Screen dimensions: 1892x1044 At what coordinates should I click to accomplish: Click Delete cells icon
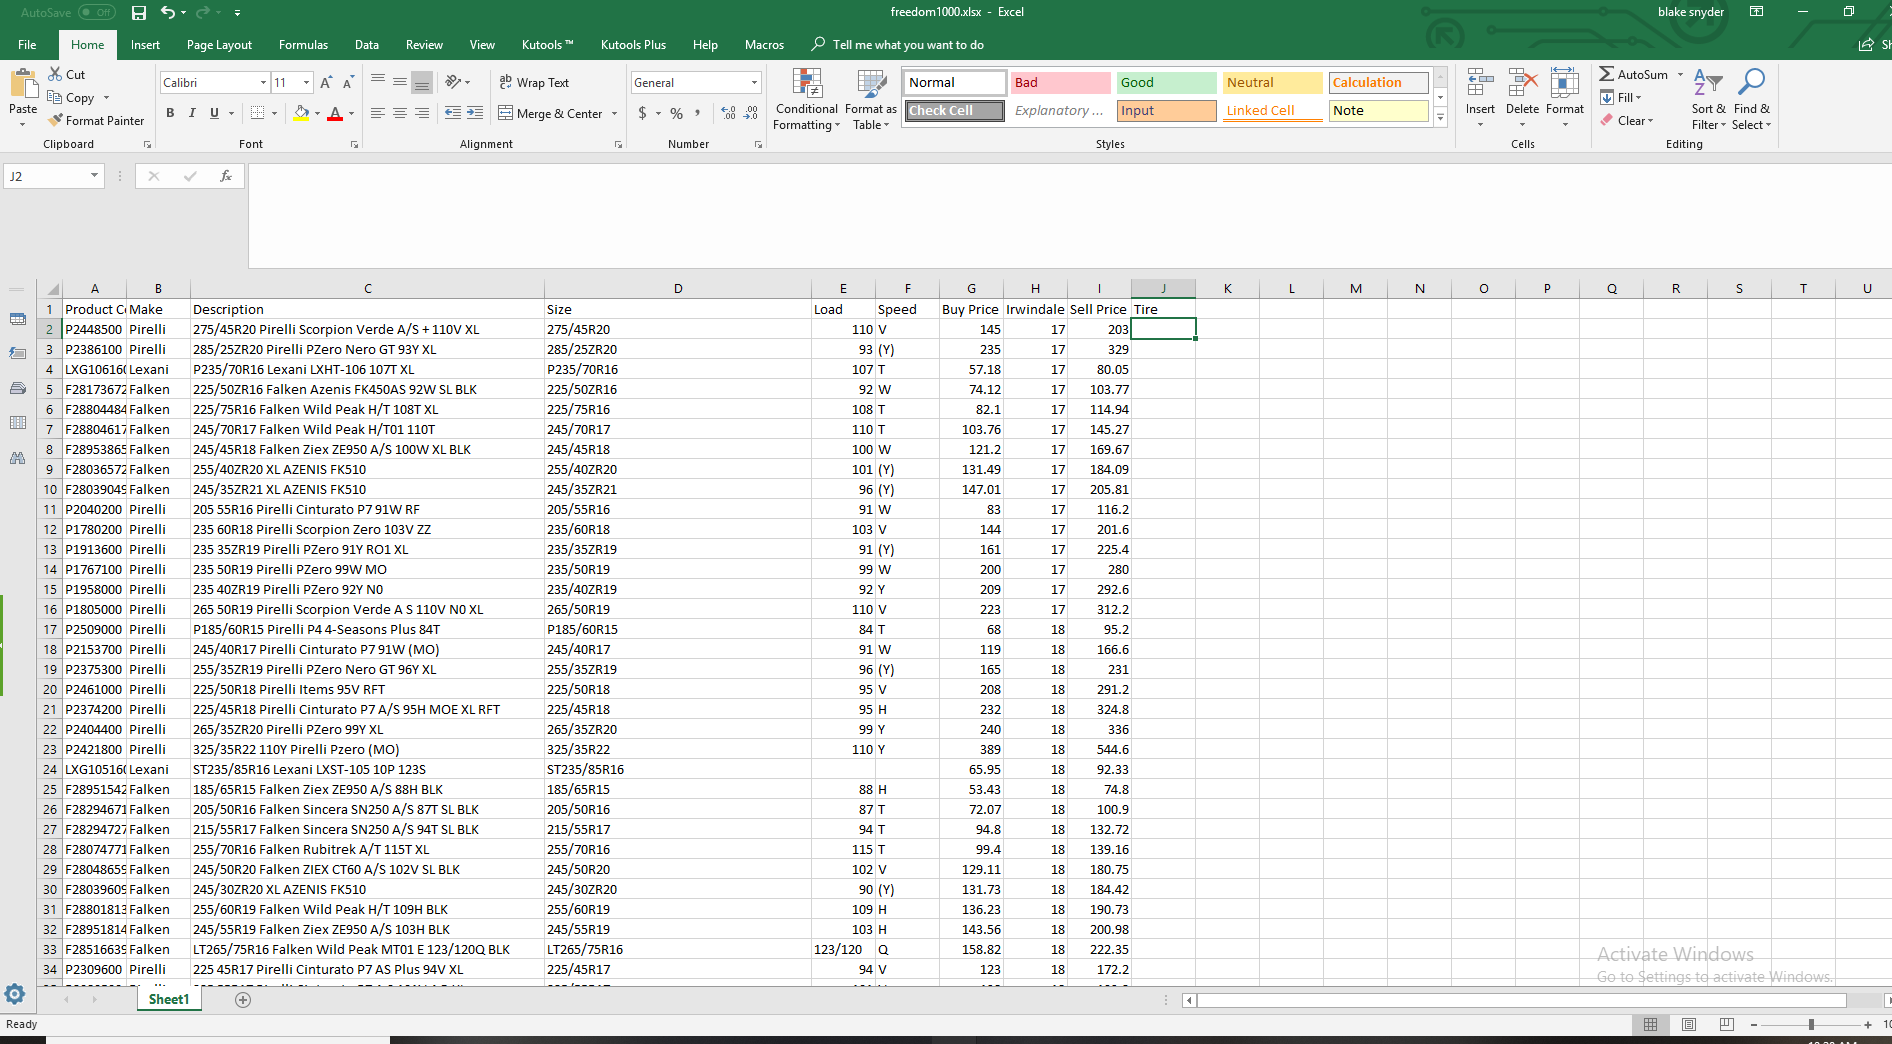coord(1522,84)
